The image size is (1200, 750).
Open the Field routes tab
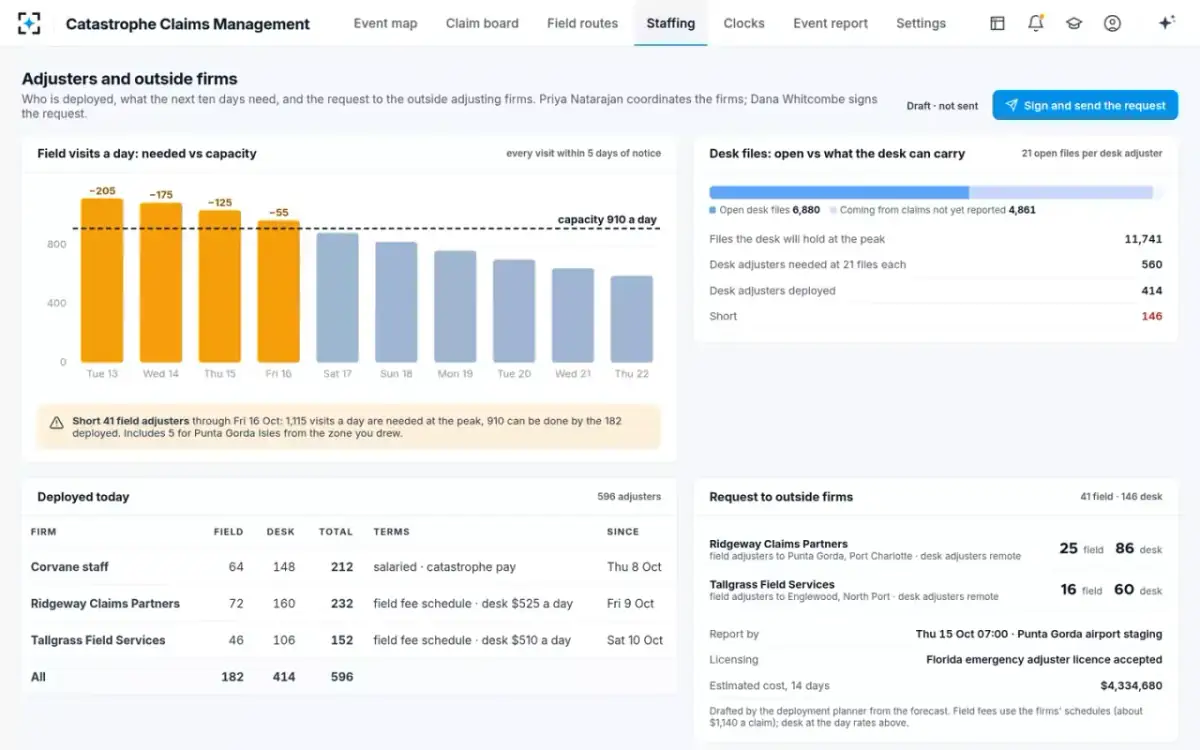click(x=582, y=23)
